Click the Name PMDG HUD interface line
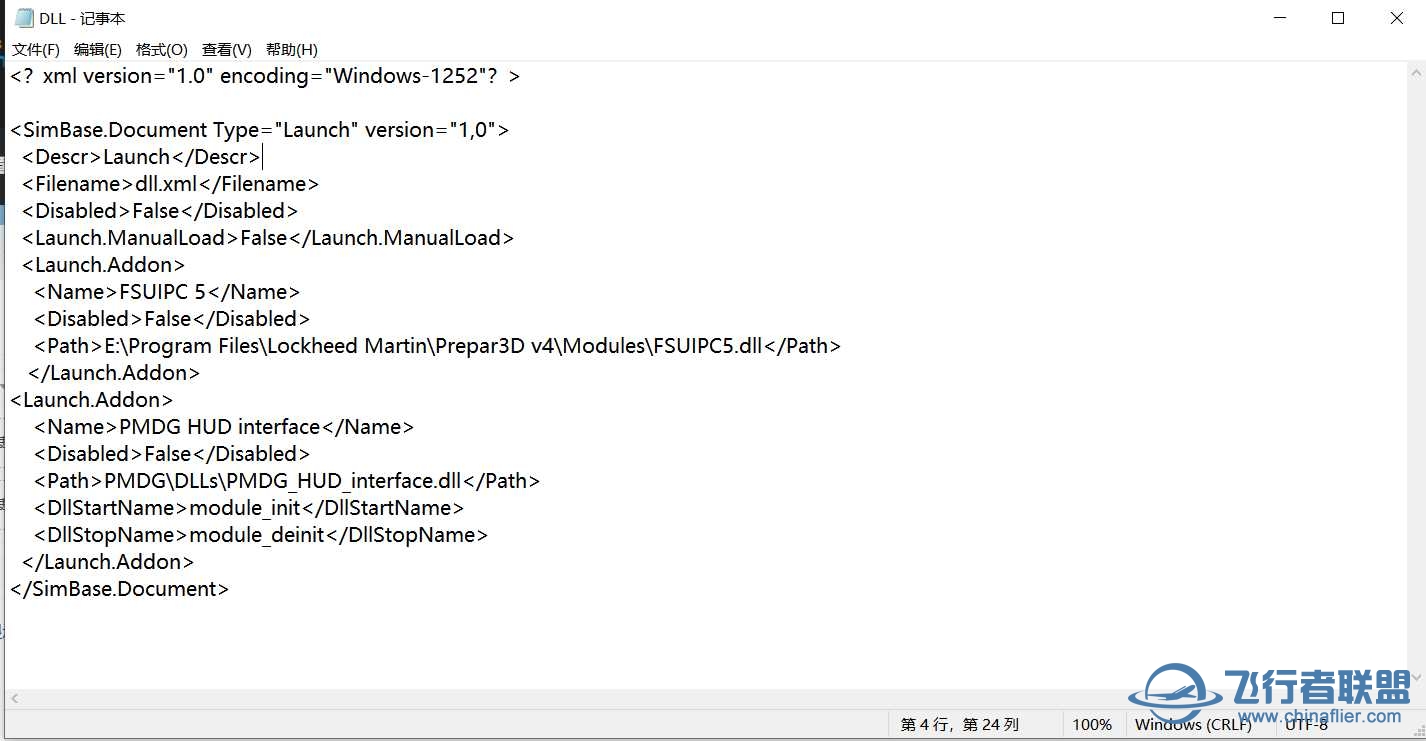 tap(224, 427)
